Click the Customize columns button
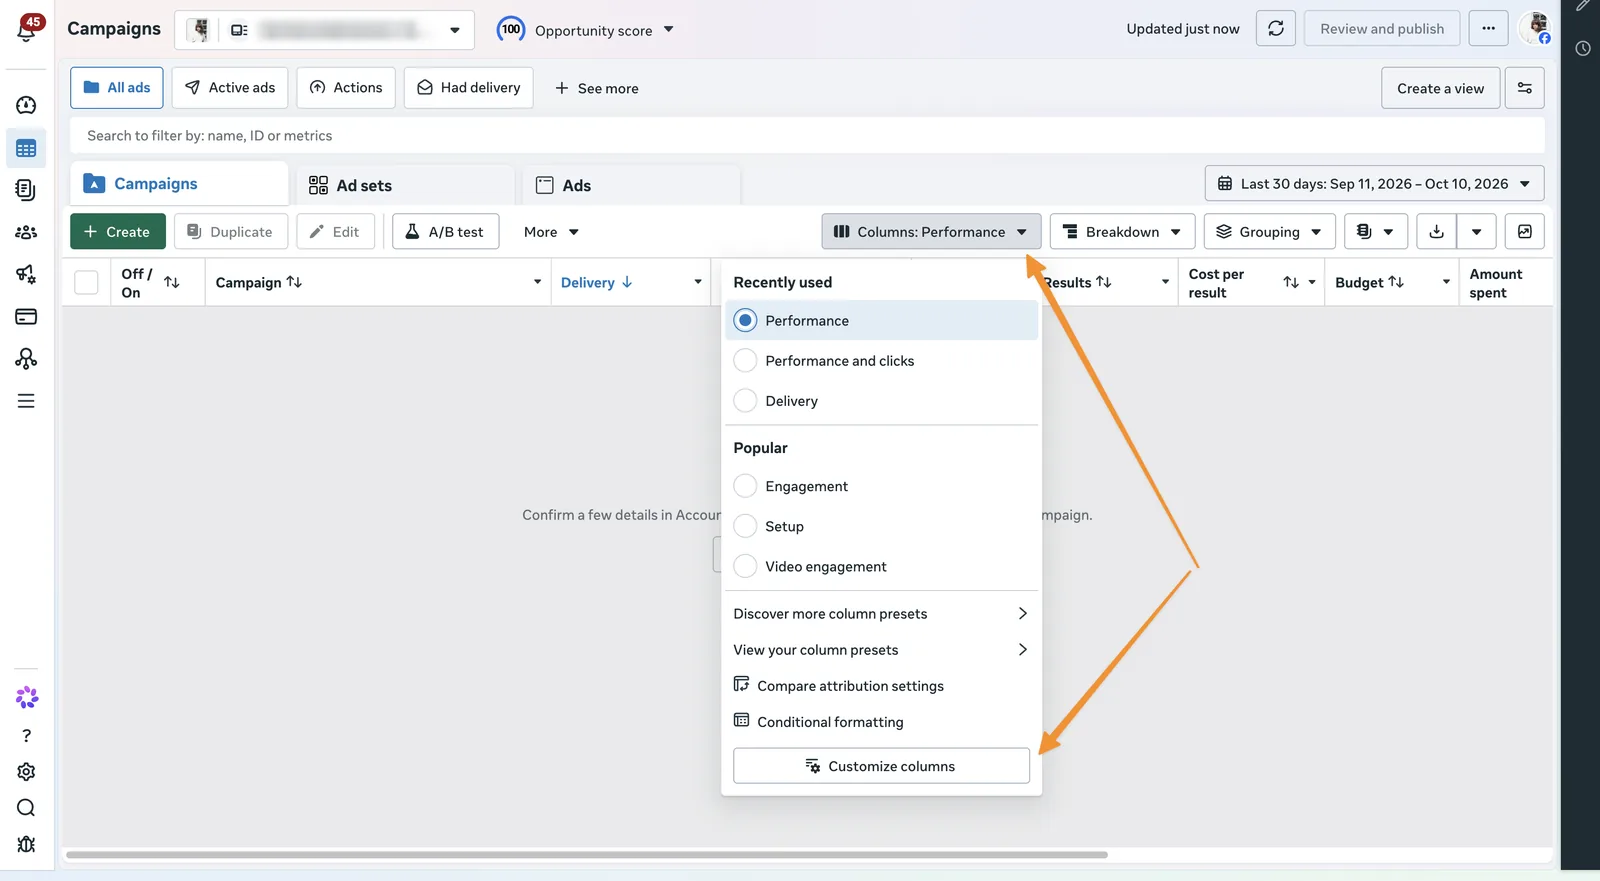1600x881 pixels. click(881, 766)
